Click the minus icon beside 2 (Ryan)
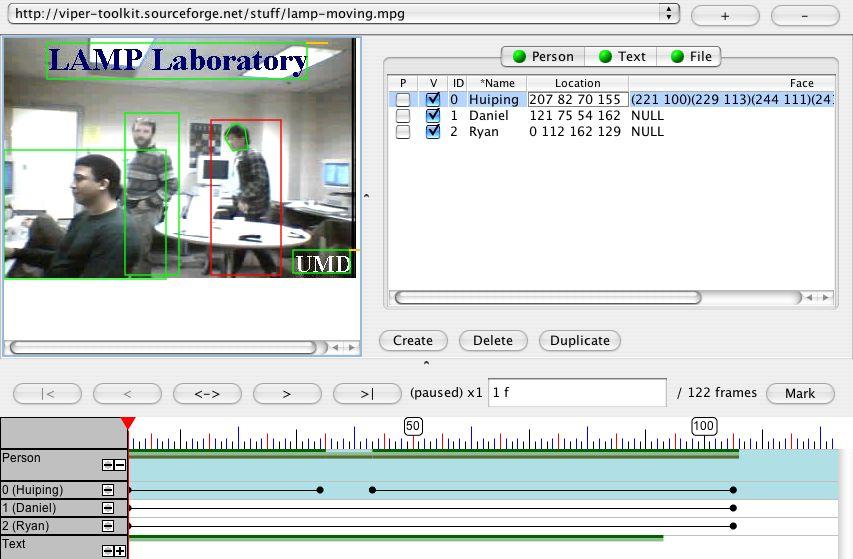853x559 pixels. [108, 526]
